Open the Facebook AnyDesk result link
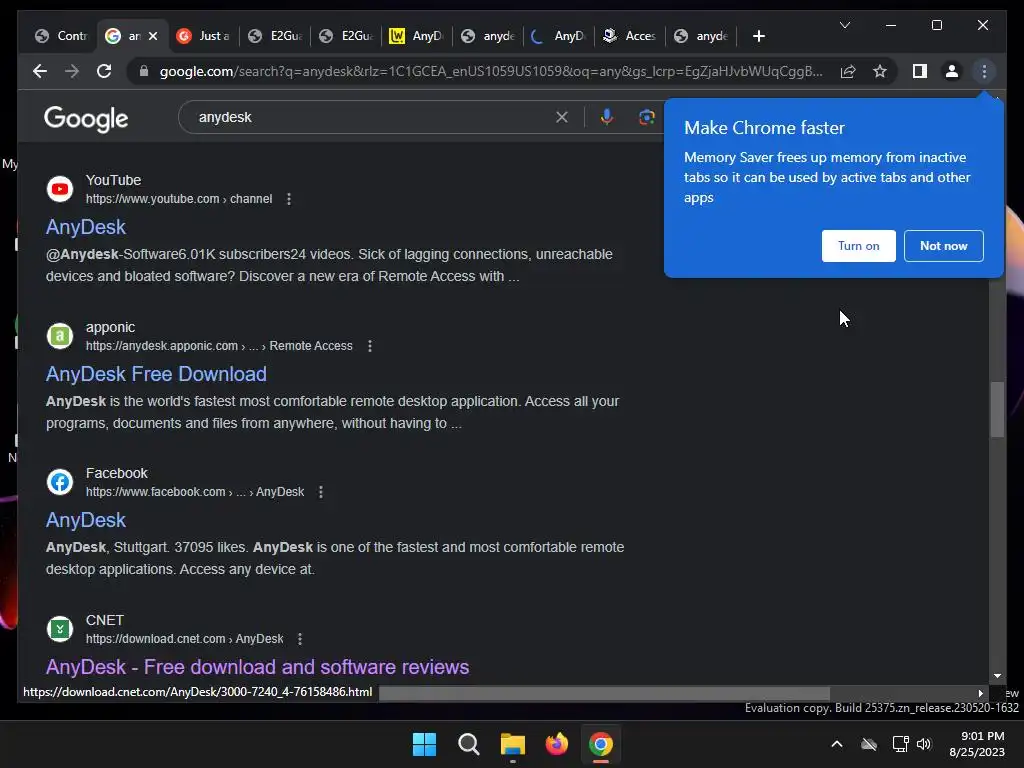This screenshot has width=1024, height=768. pos(86,520)
